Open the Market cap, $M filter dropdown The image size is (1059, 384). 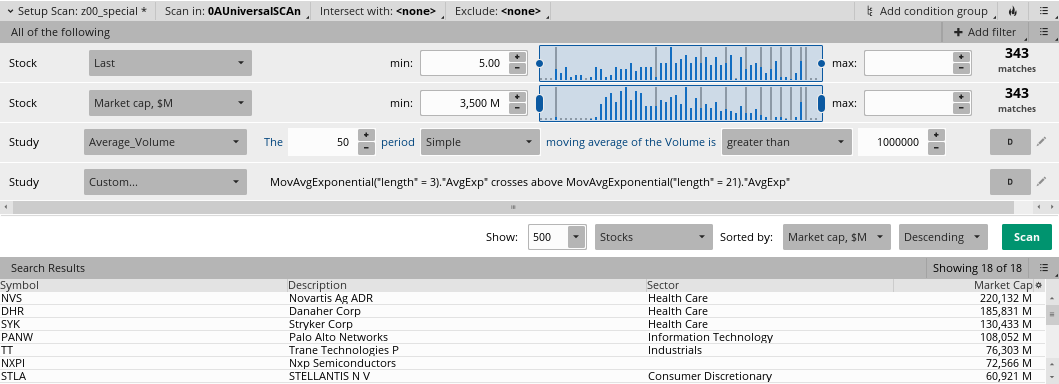(x=170, y=103)
